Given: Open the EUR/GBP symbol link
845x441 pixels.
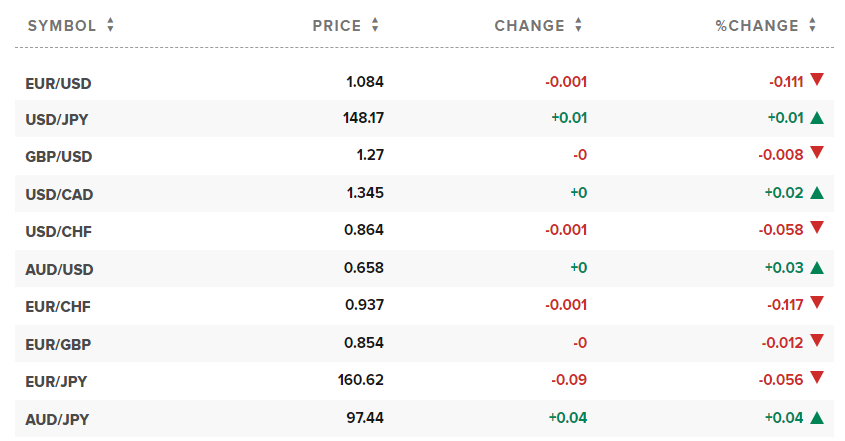Looking at the screenshot, I should click(x=58, y=343).
